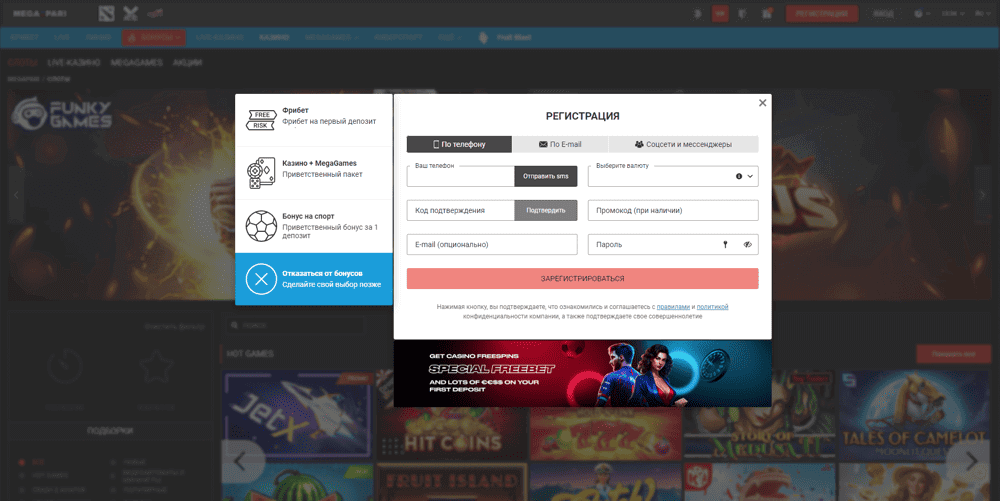Open the Fruit Island game thumbnail
The height and width of the screenshot is (501, 1000).
[452, 482]
